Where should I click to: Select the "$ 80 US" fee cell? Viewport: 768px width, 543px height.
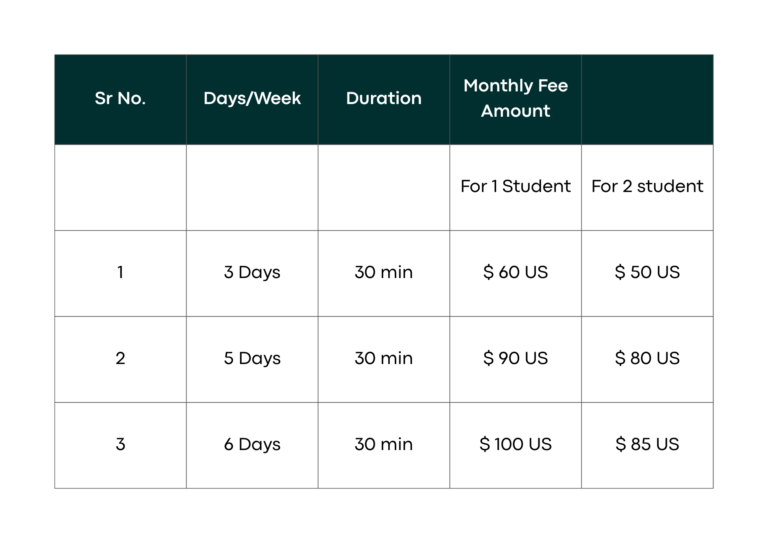[647, 358]
